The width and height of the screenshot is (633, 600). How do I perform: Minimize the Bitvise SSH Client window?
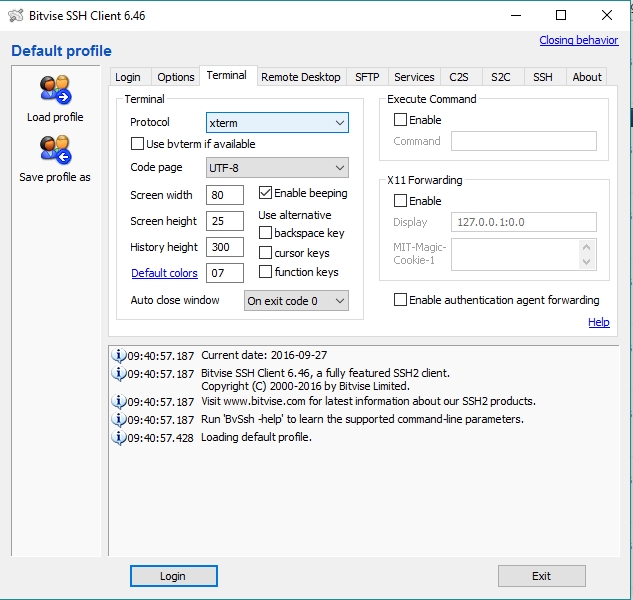[516, 15]
